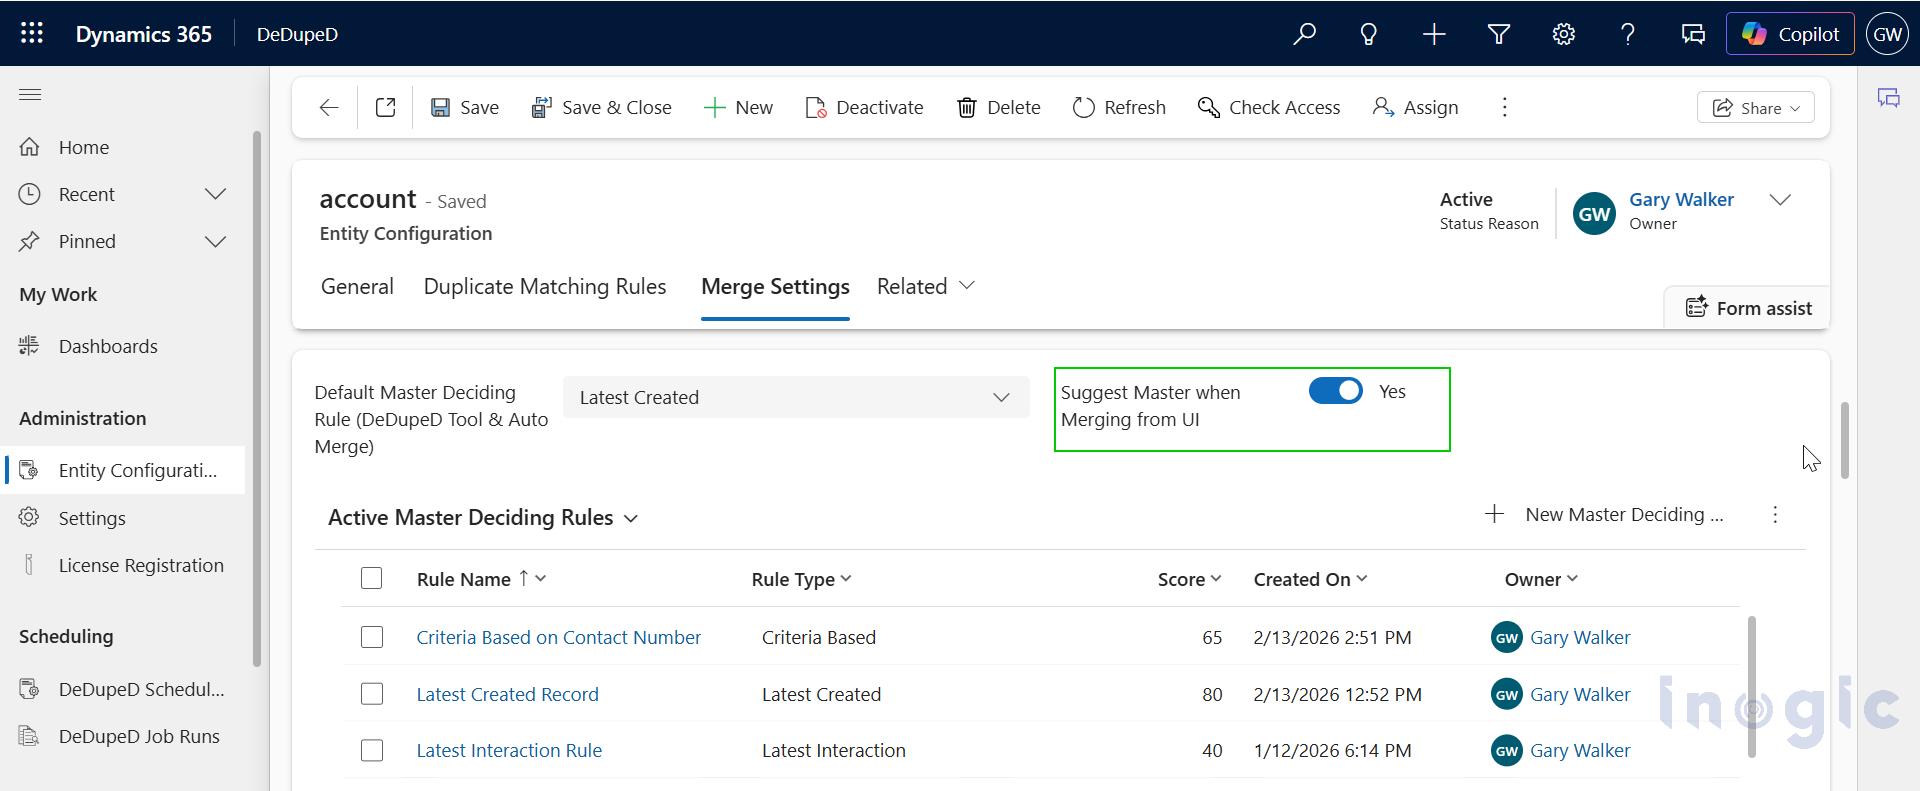Go back using the back arrow
This screenshot has width=1920, height=791.
click(329, 107)
